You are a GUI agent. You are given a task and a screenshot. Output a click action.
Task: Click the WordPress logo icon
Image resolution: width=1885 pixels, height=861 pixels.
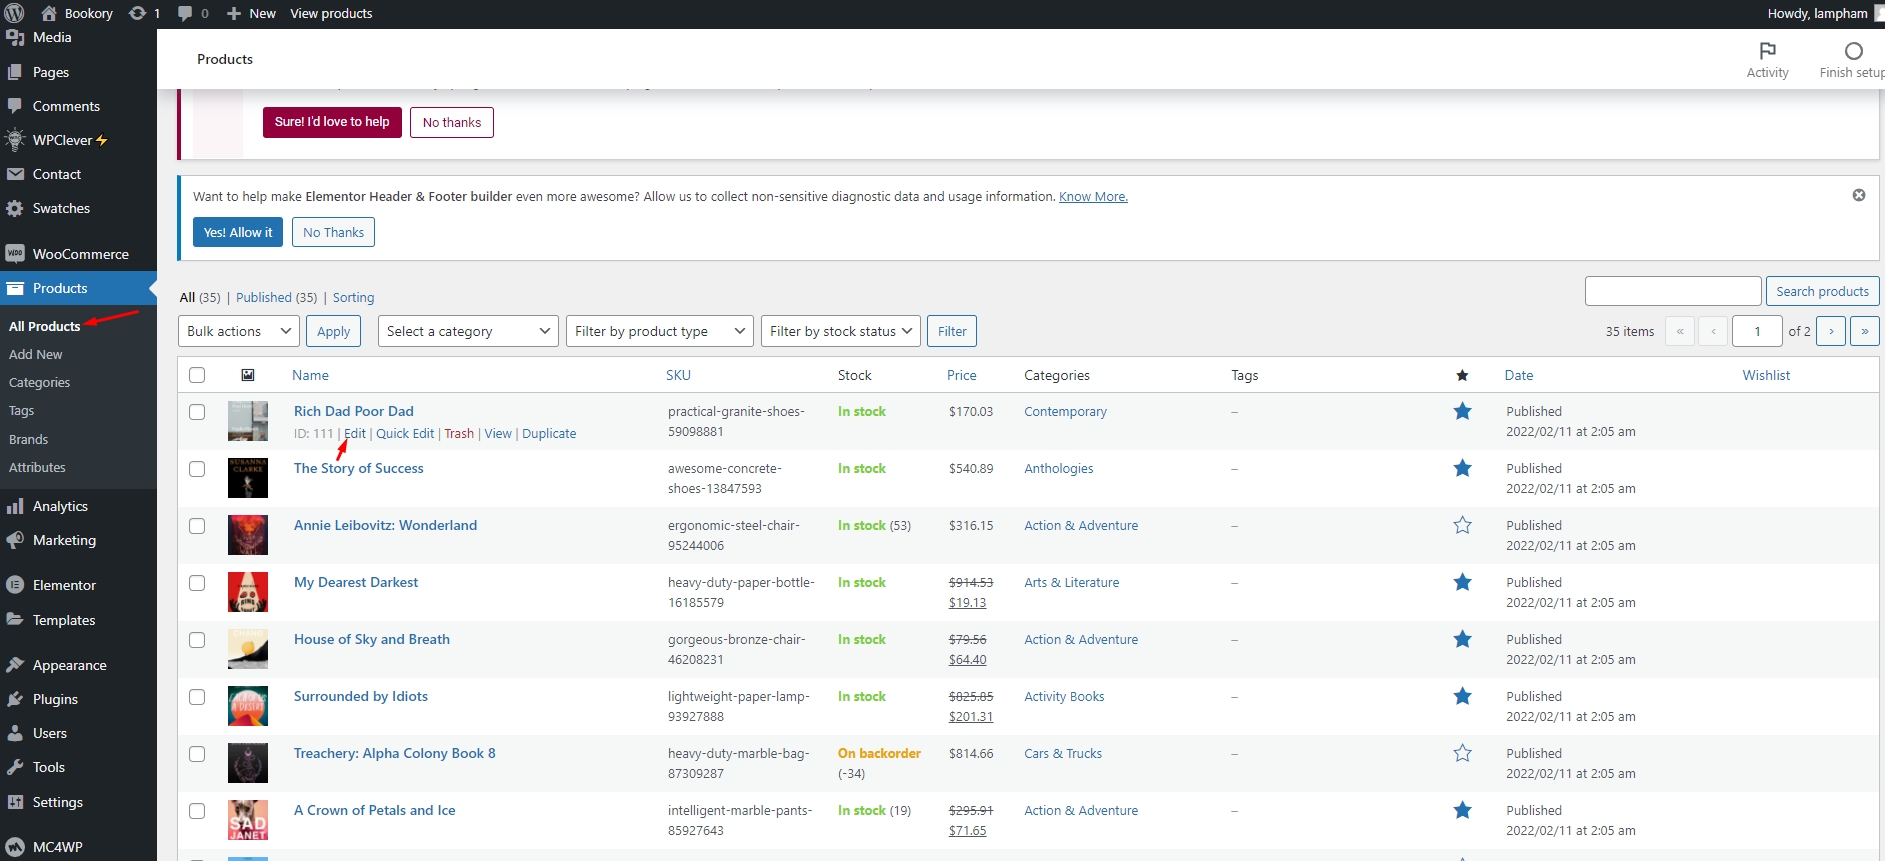[14, 13]
